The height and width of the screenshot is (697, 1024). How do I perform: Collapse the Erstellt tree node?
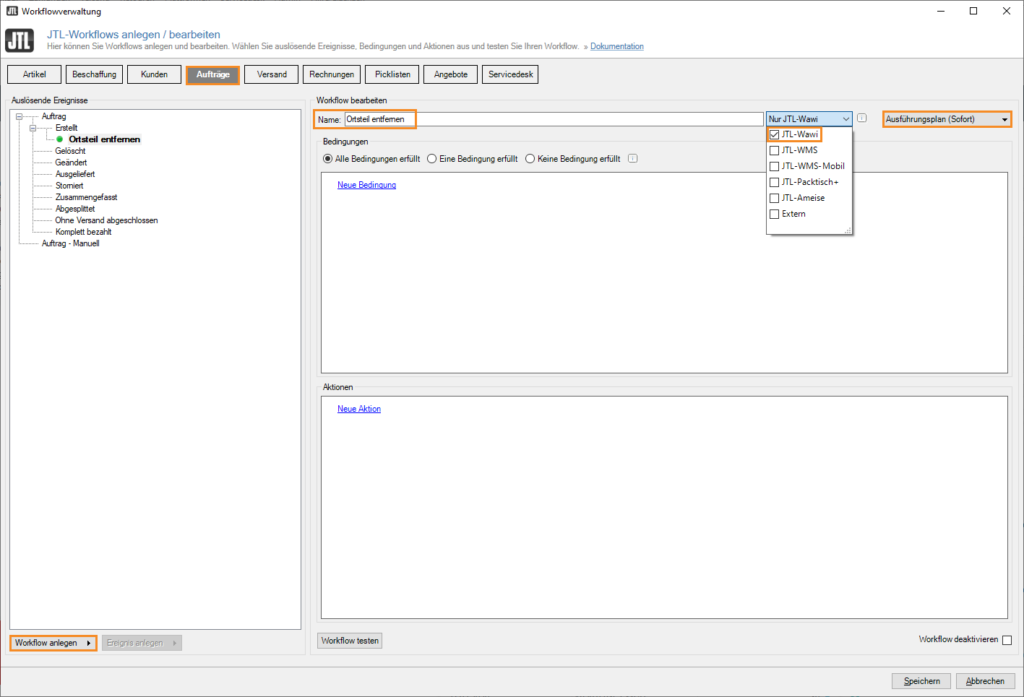pyautogui.click(x=32, y=128)
